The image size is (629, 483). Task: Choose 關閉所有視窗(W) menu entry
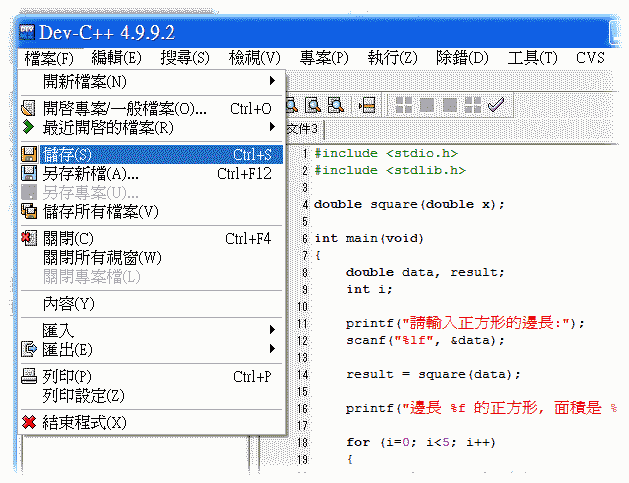[152, 258]
